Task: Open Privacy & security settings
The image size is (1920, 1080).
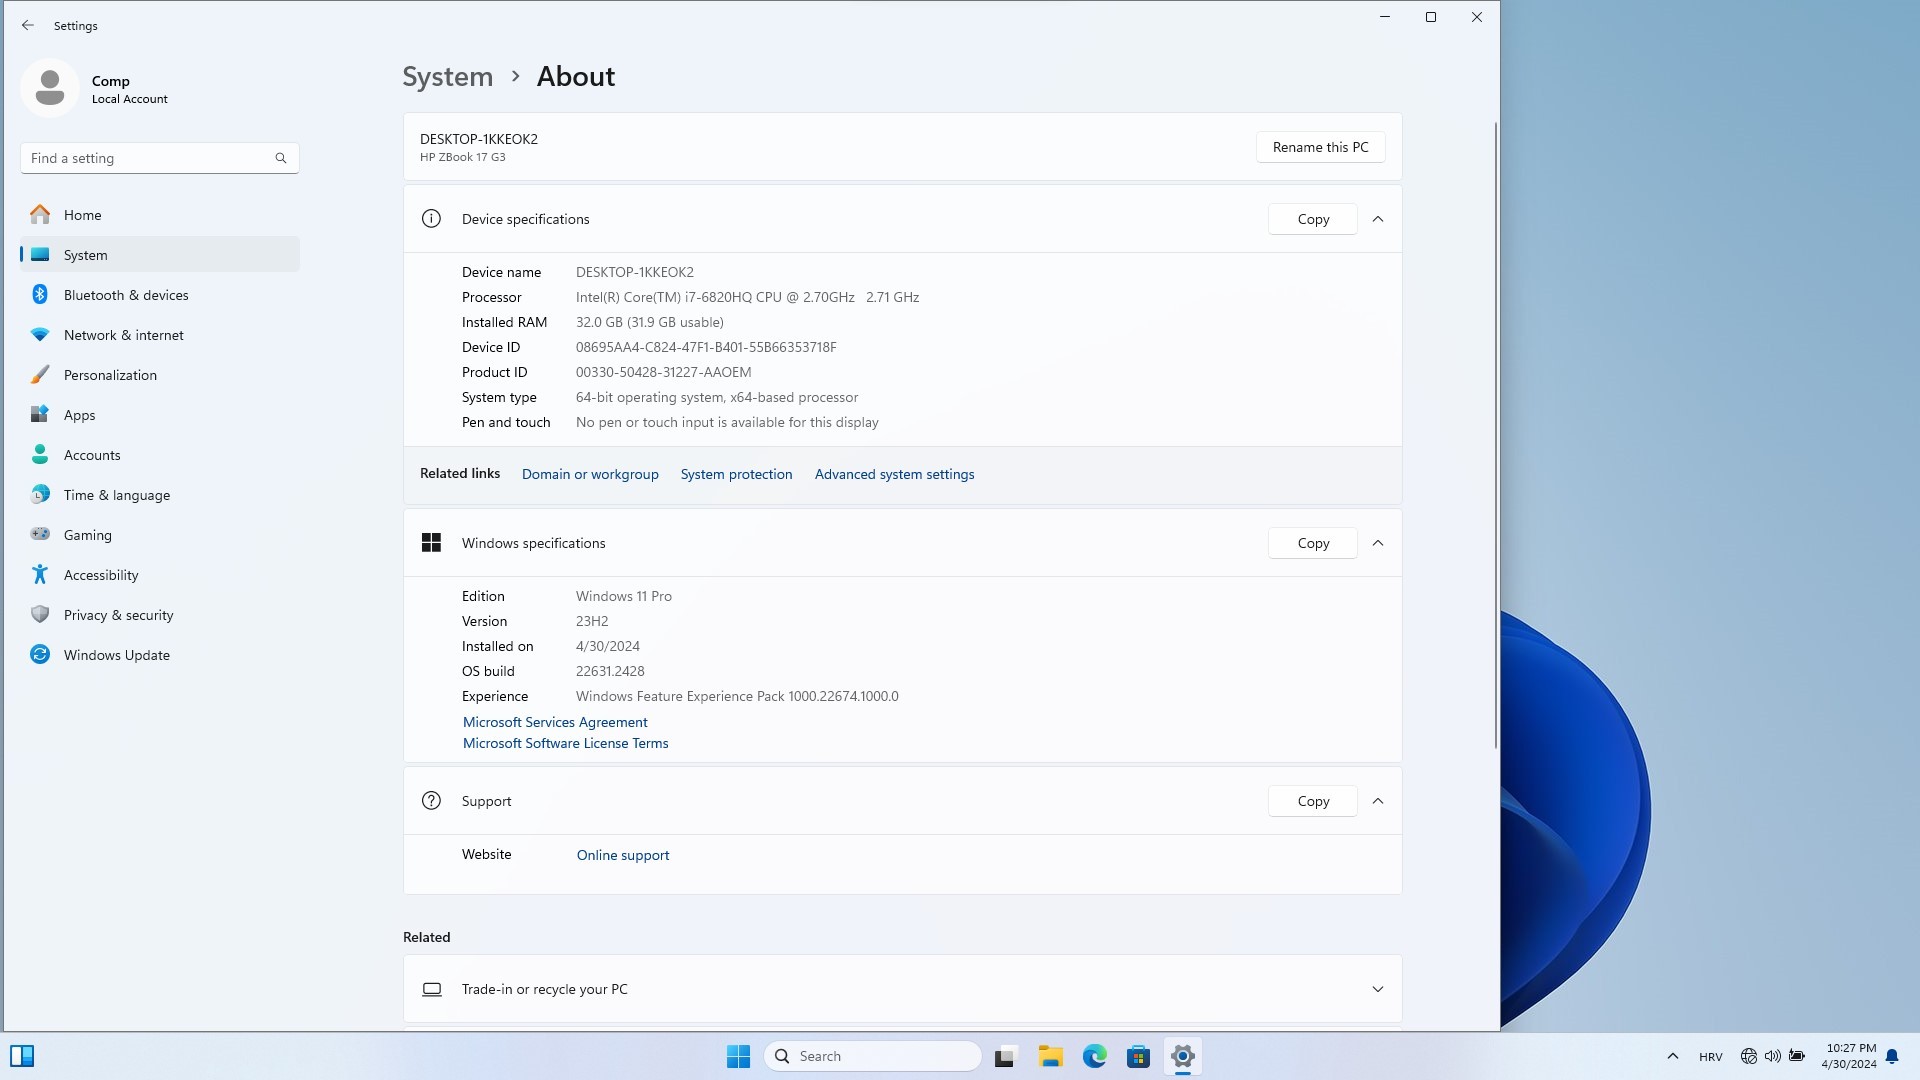Action: [160, 615]
